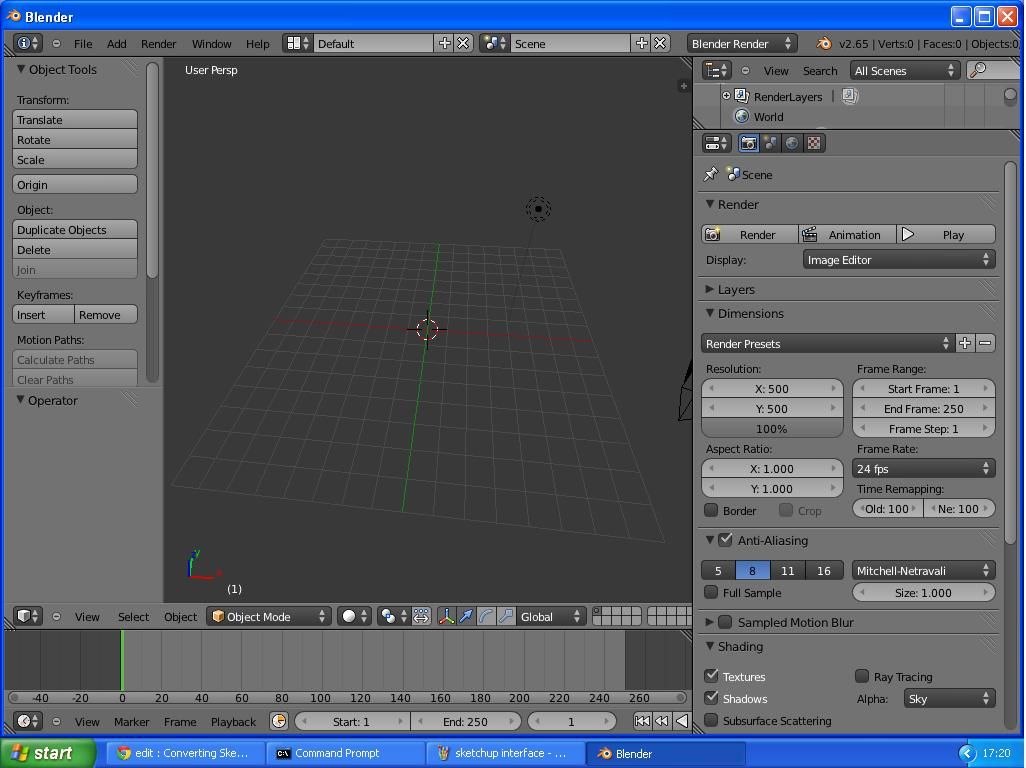Open the World properties tab
Screen dimensions: 1026x768
(792, 142)
